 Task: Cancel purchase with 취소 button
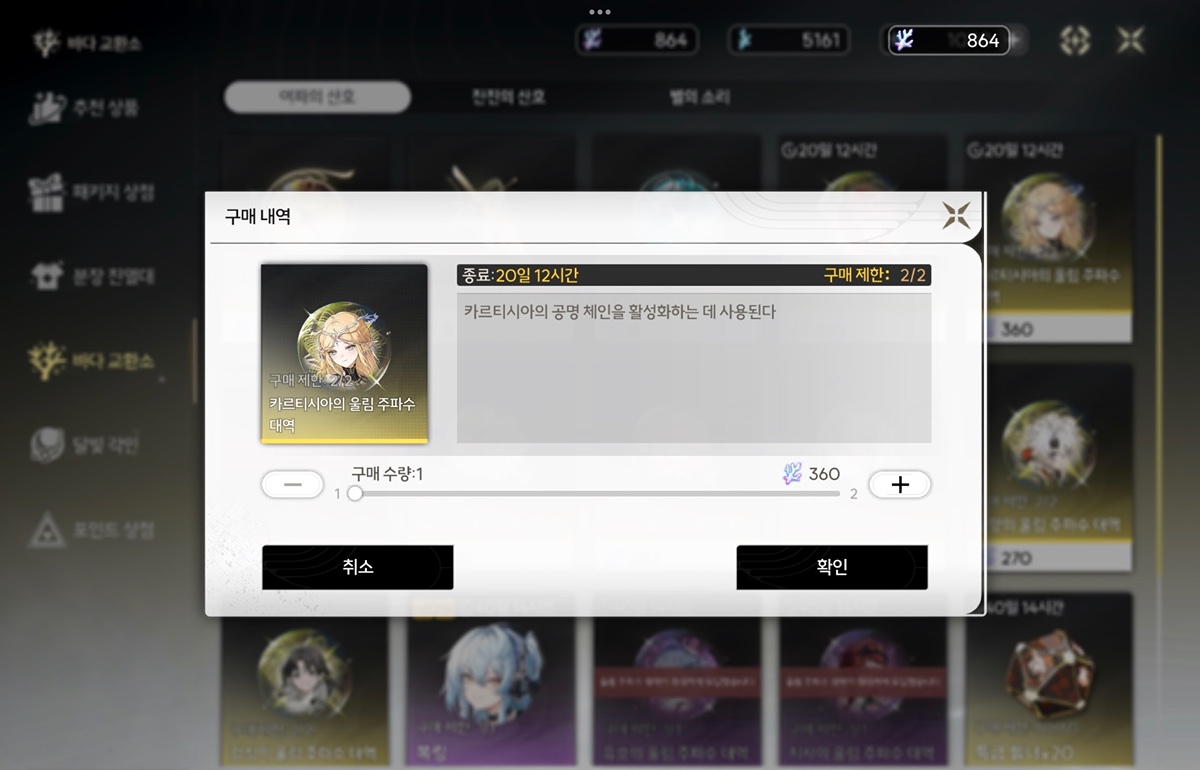click(x=358, y=567)
